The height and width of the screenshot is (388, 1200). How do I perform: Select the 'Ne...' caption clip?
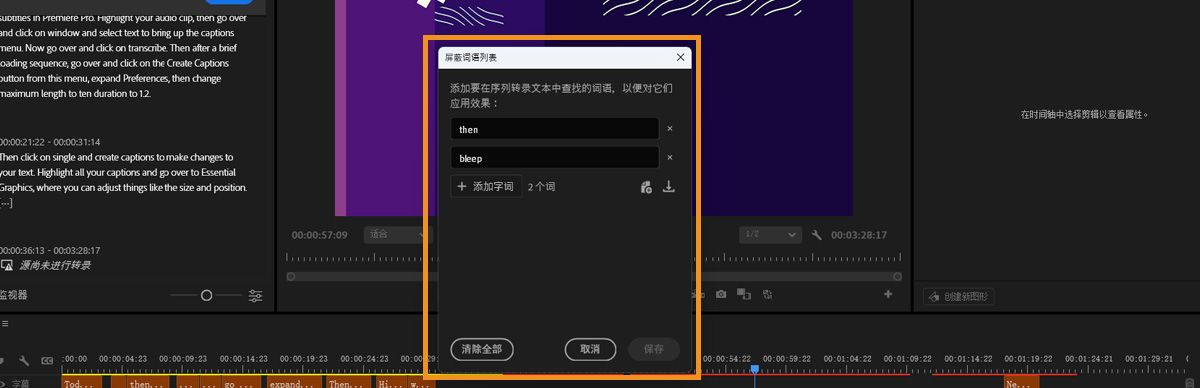tap(1021, 382)
